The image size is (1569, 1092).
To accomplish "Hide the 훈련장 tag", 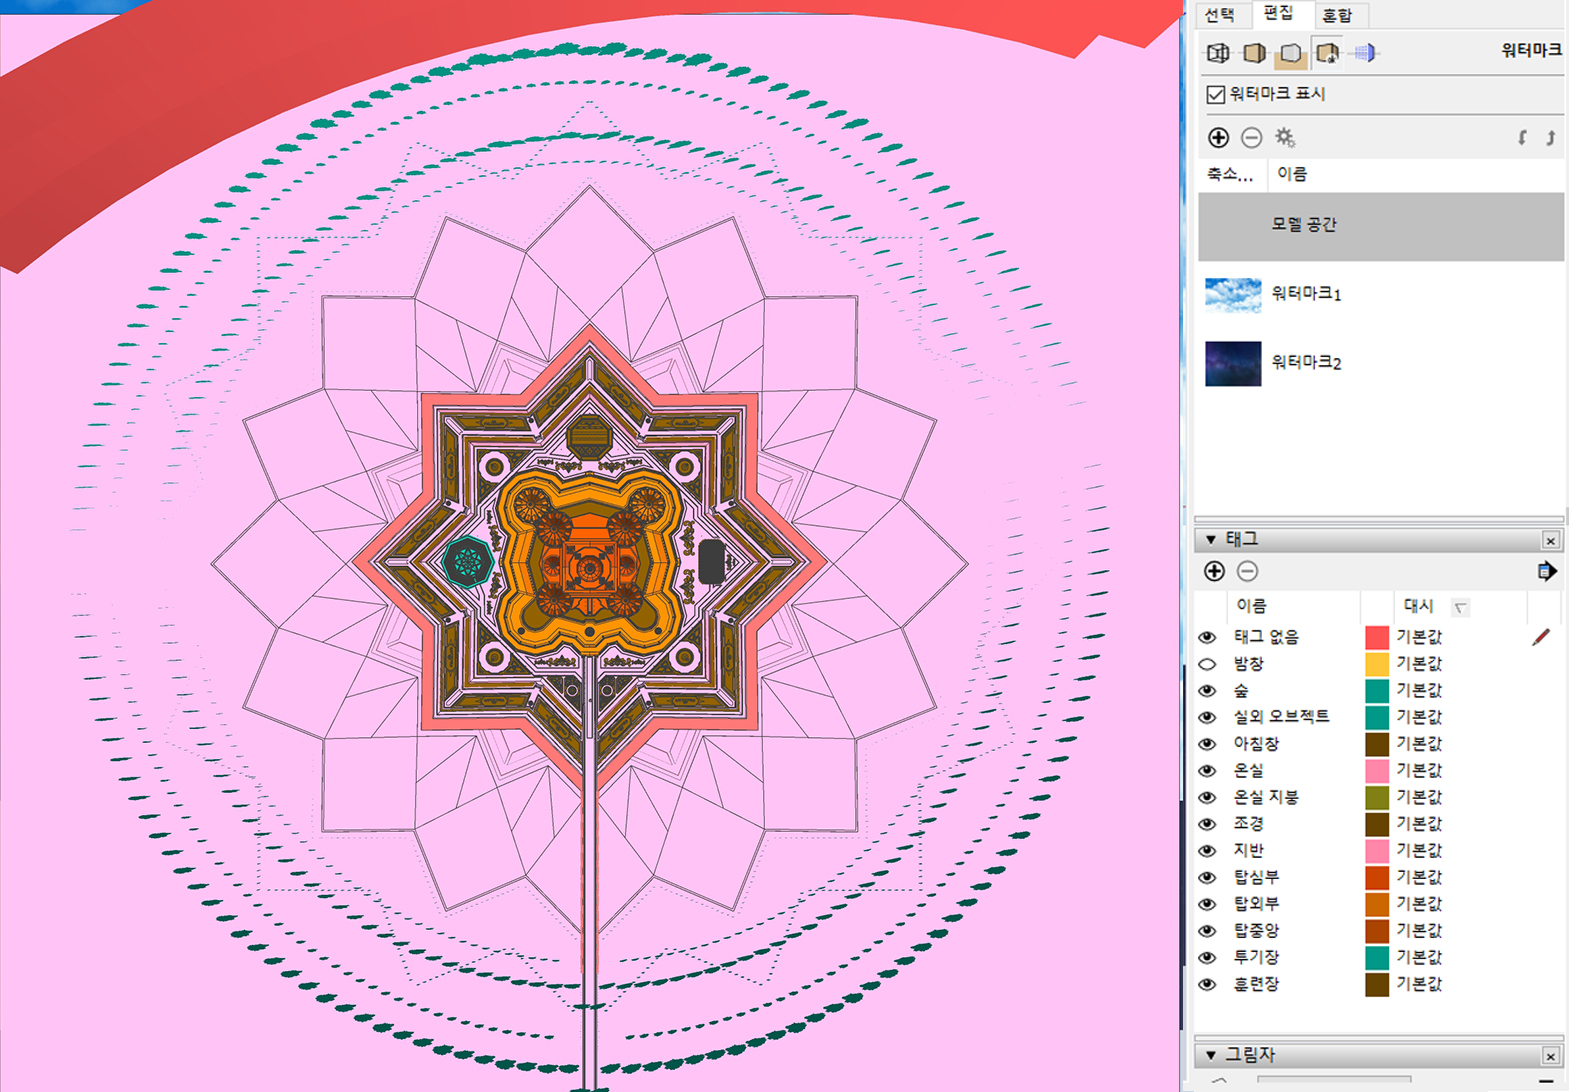I will coord(1207,984).
